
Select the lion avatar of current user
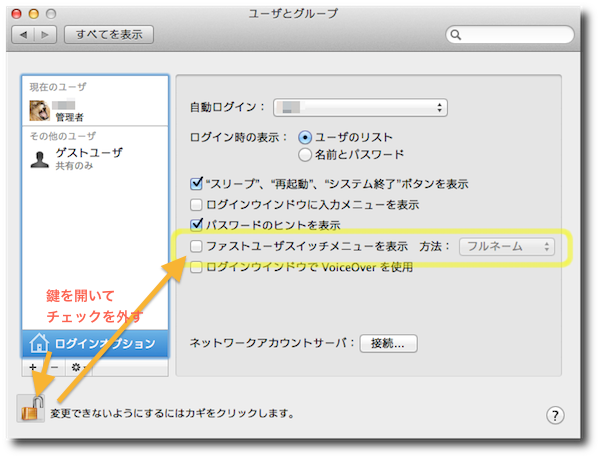click(x=39, y=110)
